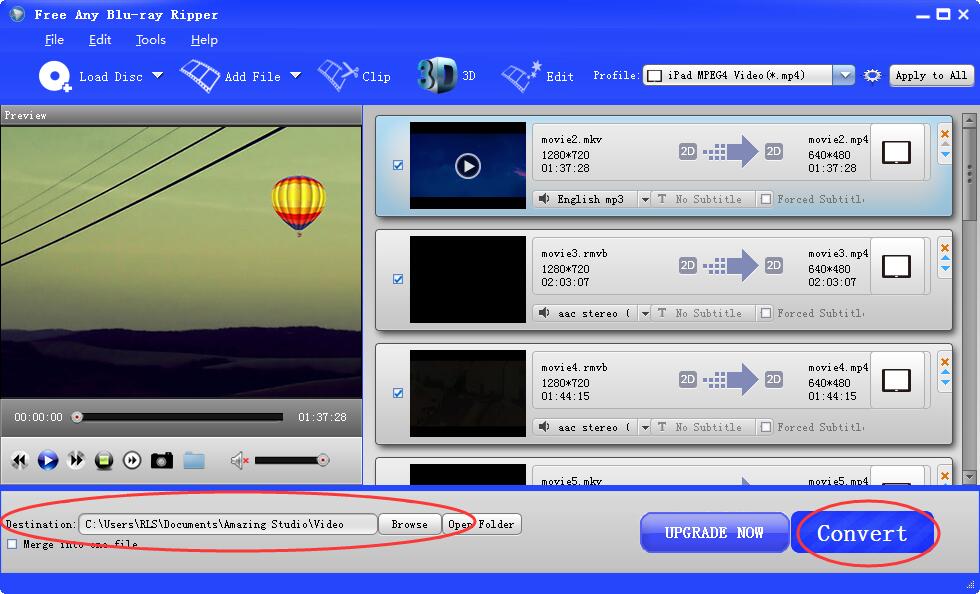
Task: Rewind the preview video
Action: click(19, 461)
